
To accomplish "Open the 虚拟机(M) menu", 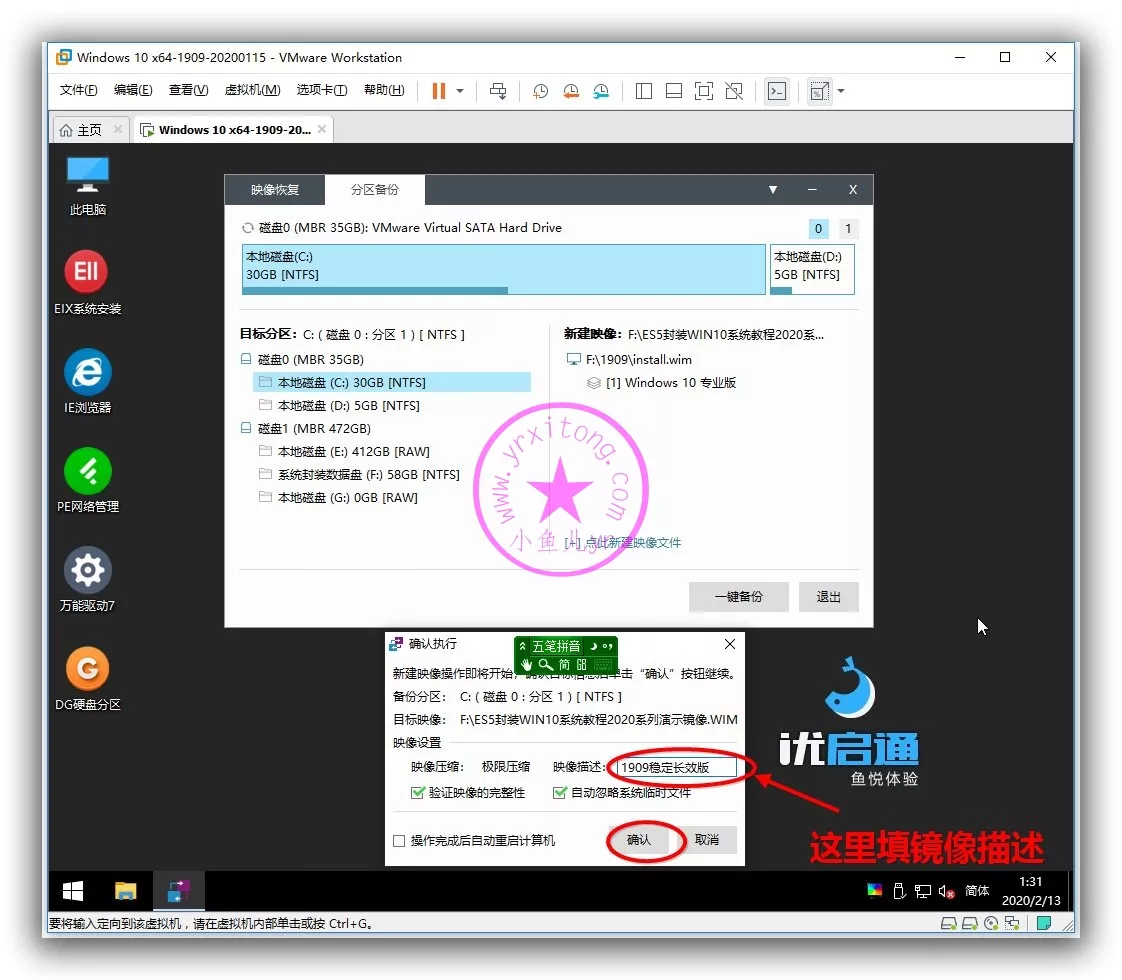I will pyautogui.click(x=252, y=90).
